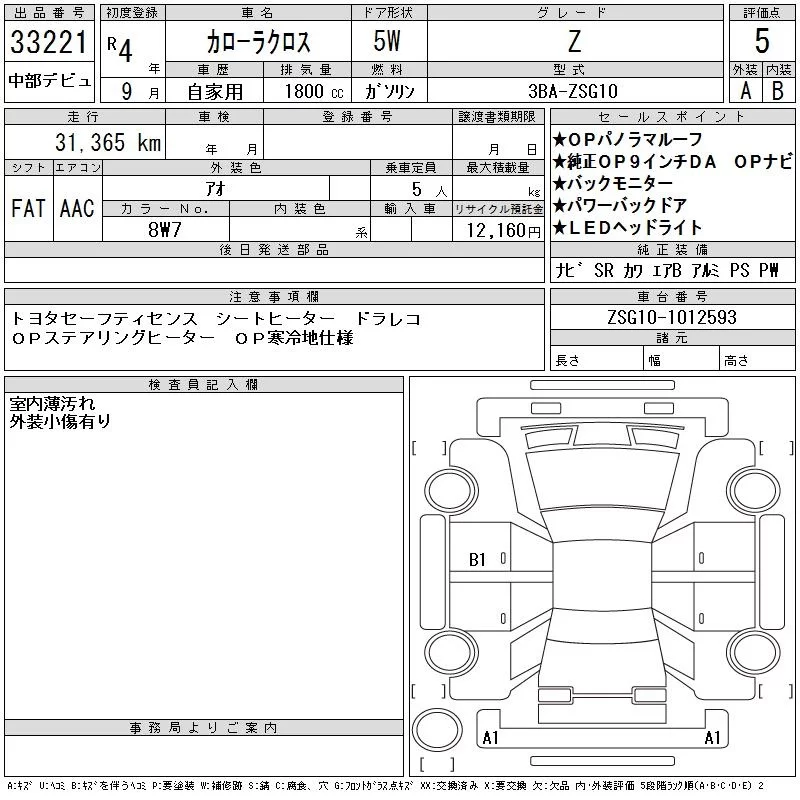This screenshot has height=800, width=800.
Task: Select the exterior grade A cell
Action: 745,90
